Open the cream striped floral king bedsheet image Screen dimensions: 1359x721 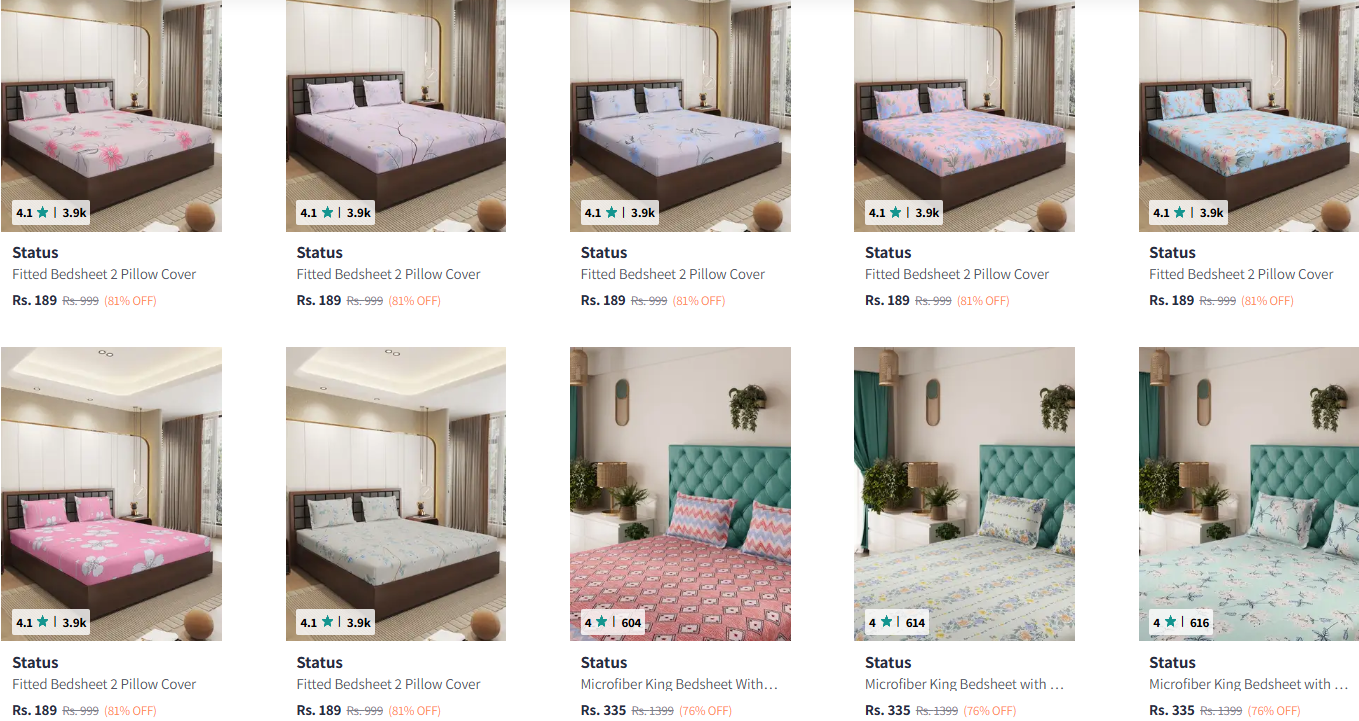pos(964,494)
